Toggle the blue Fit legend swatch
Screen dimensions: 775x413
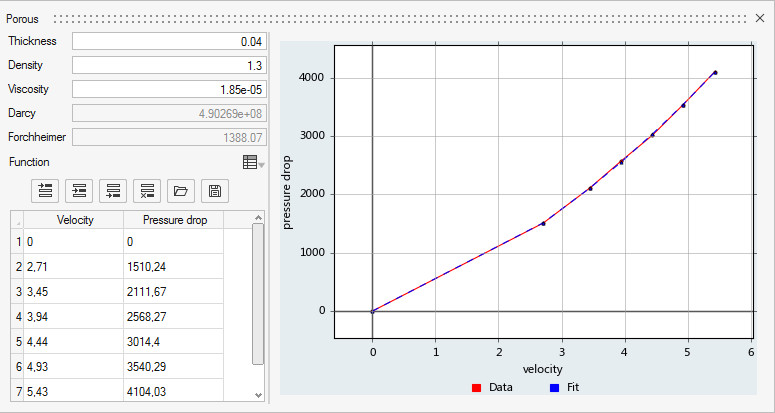555,388
